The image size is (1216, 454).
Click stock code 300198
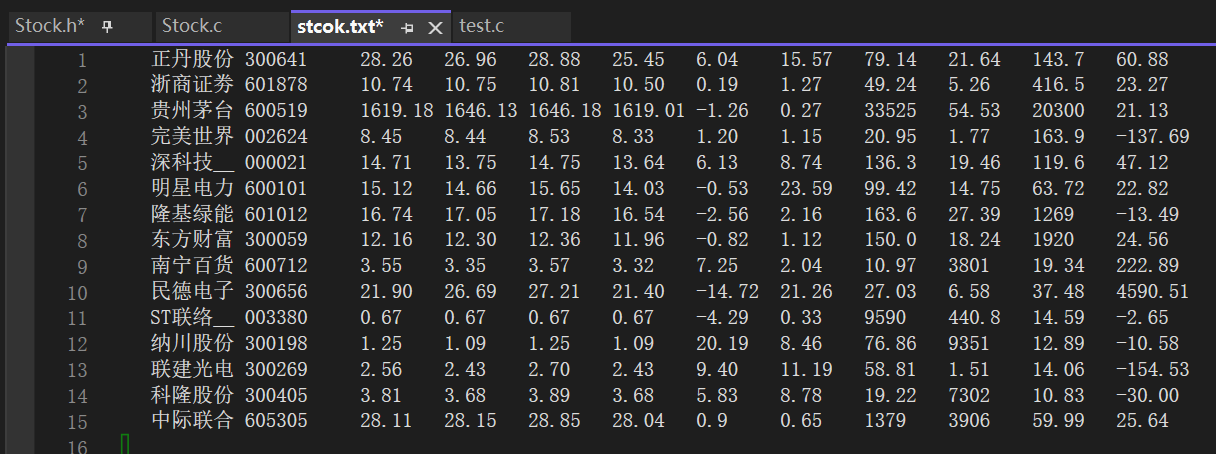pos(276,344)
